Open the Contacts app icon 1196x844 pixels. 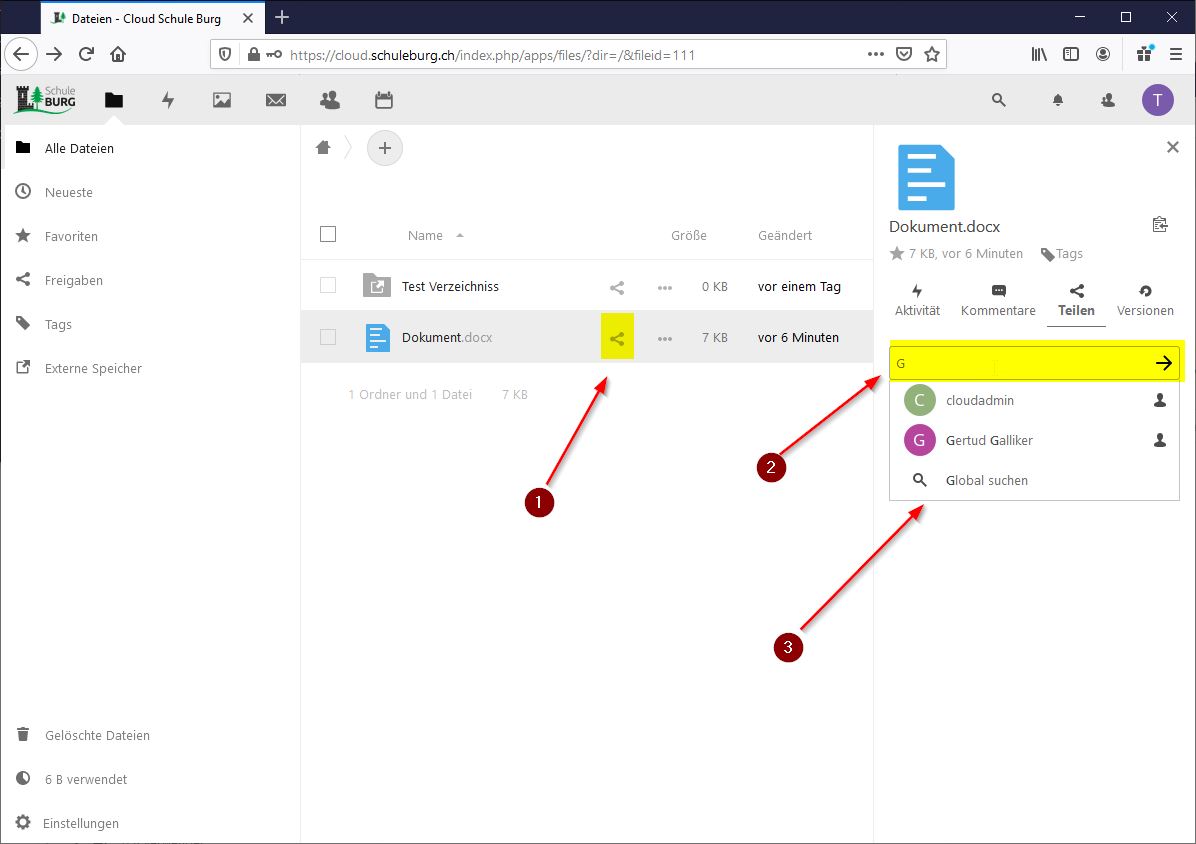click(329, 100)
